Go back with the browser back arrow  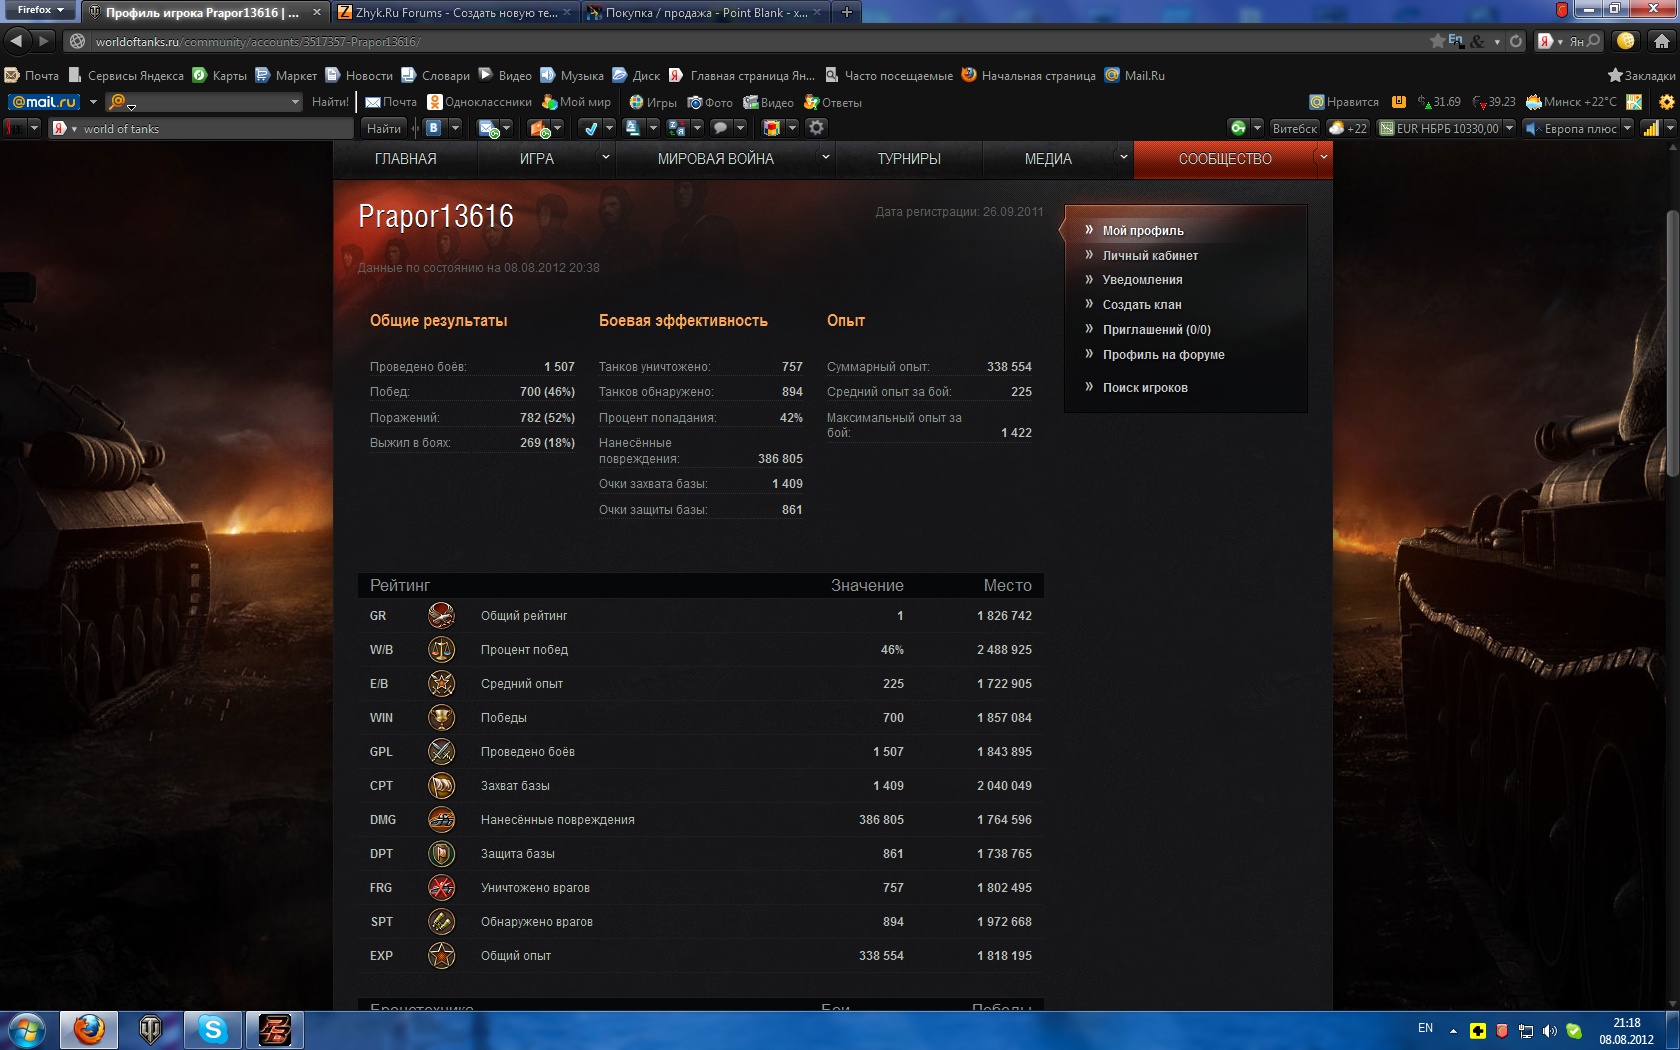(x=16, y=41)
